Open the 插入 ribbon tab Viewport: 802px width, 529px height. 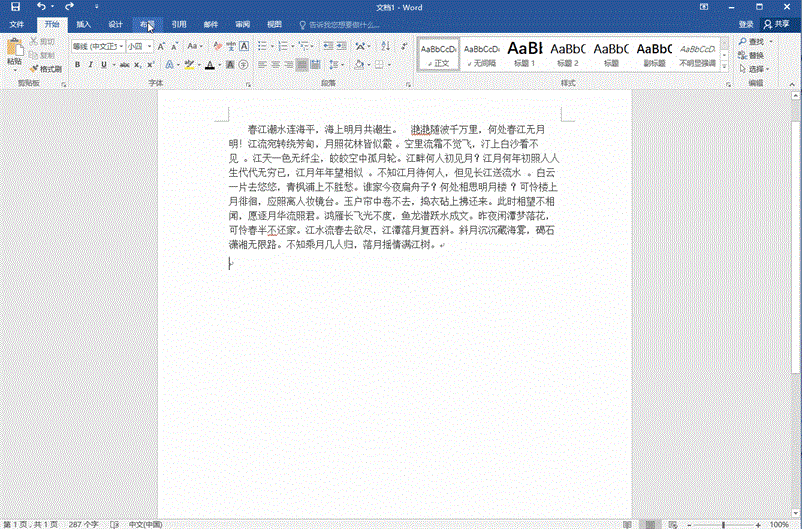[x=84, y=24]
